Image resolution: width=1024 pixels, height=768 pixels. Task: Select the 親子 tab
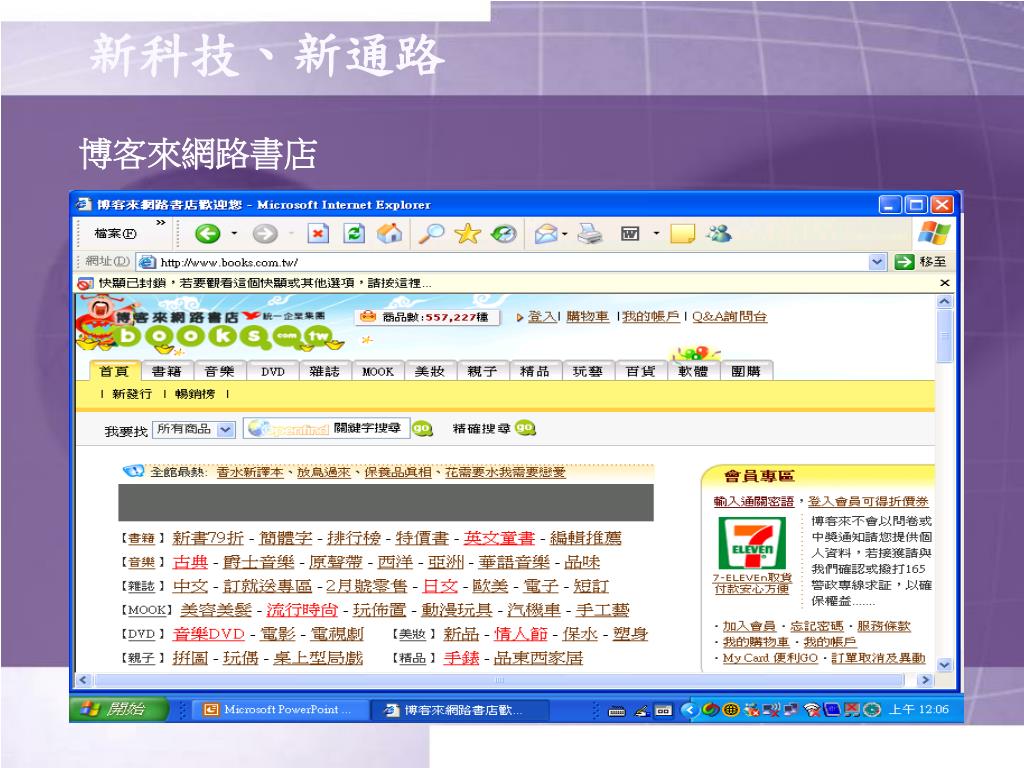482,371
